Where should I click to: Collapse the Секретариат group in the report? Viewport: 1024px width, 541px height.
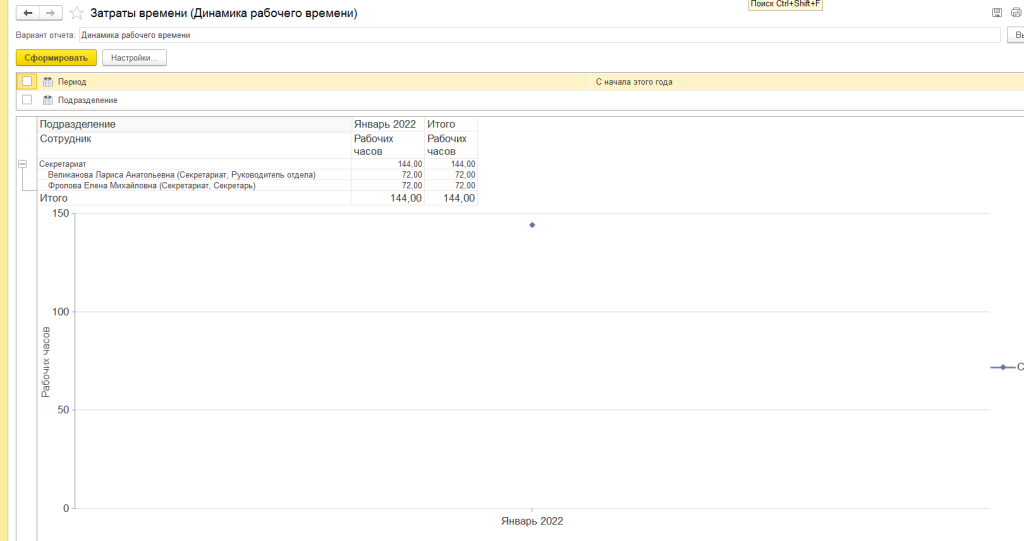click(x=22, y=164)
